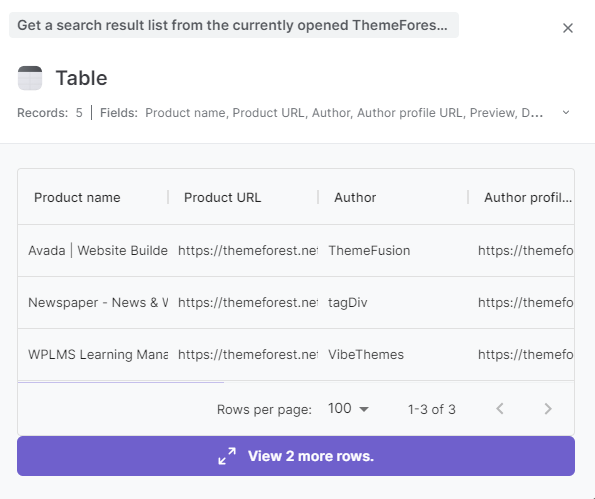Go to the previous page arrow
This screenshot has height=499, width=595.
click(500, 409)
